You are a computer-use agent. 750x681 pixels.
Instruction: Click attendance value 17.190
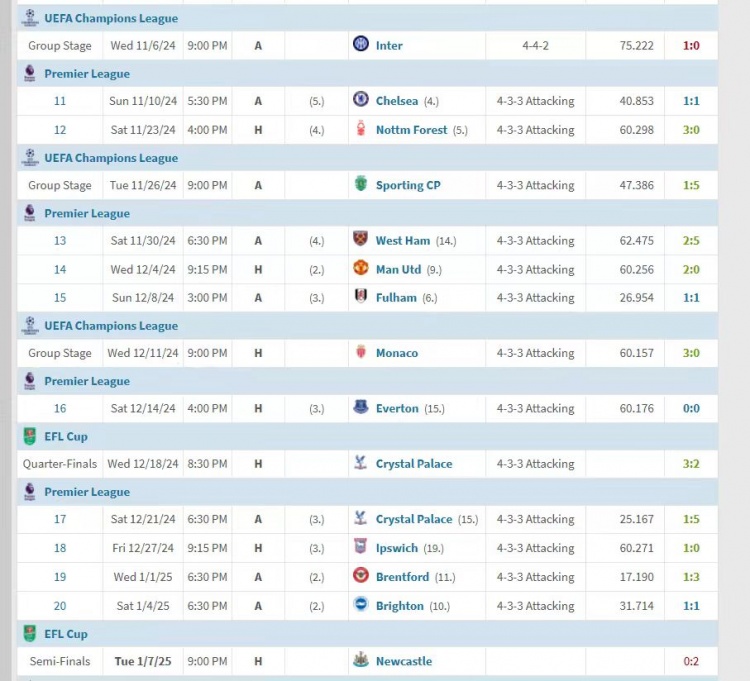pos(636,577)
